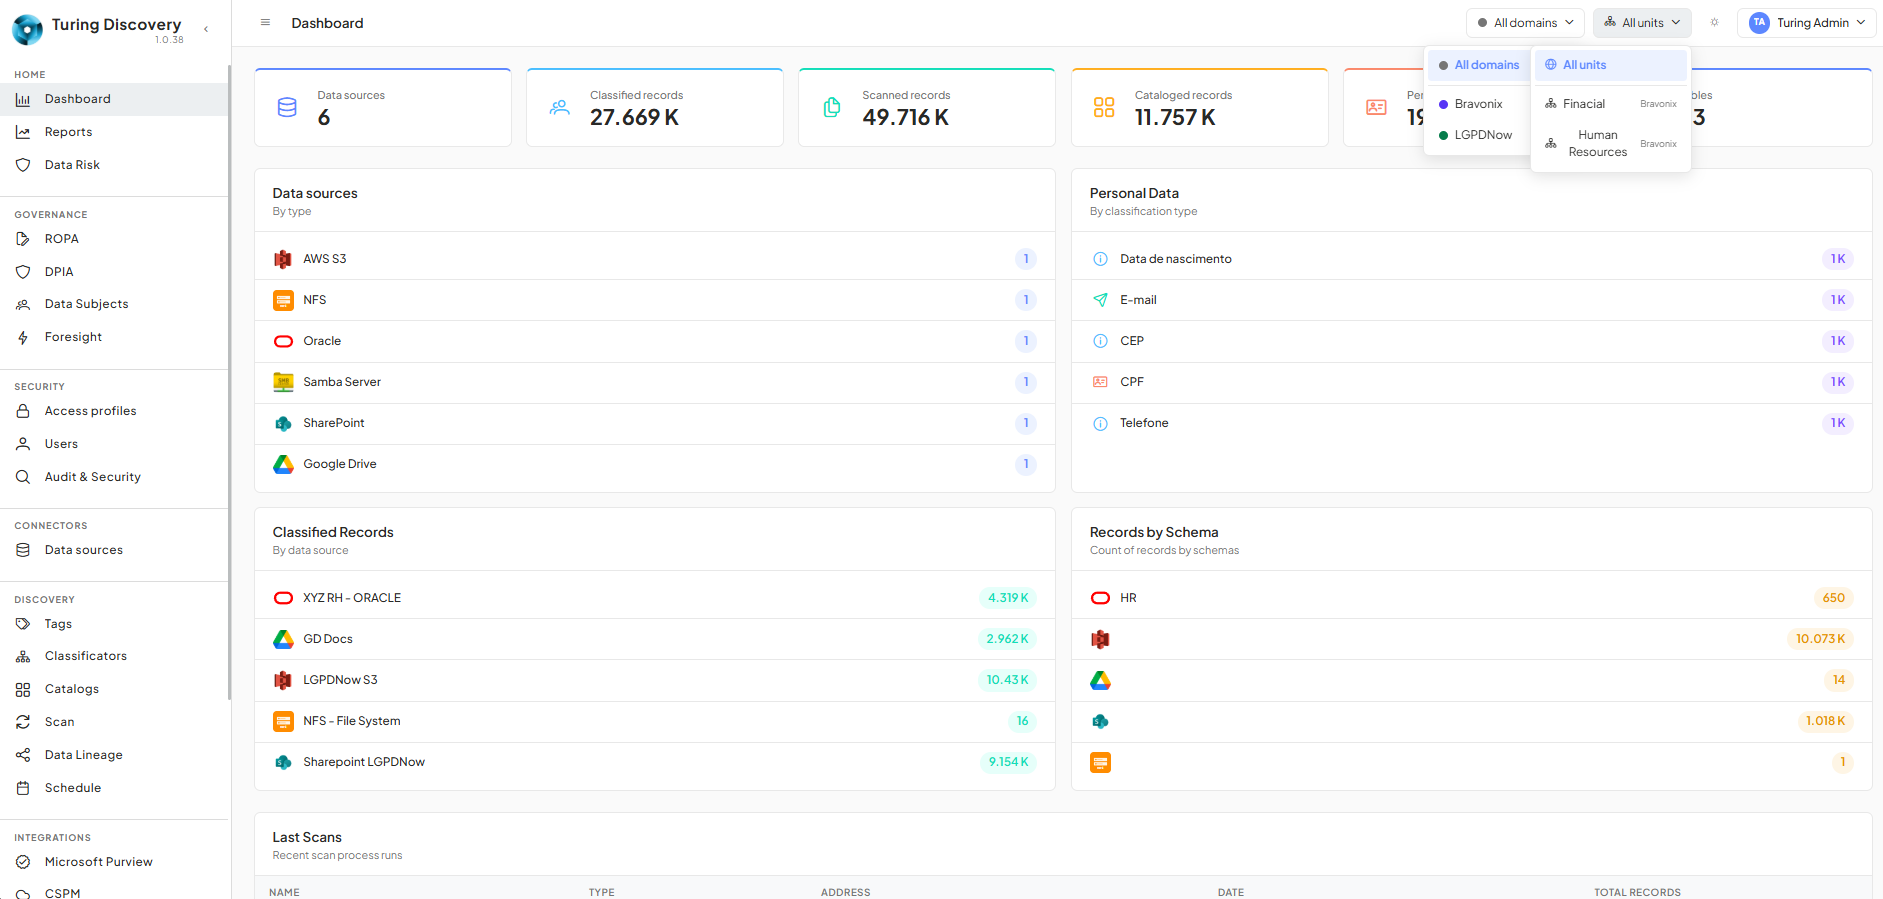Click the Microsoft Purview check icon
Viewport: 1883px width, 899px height.
[23, 862]
